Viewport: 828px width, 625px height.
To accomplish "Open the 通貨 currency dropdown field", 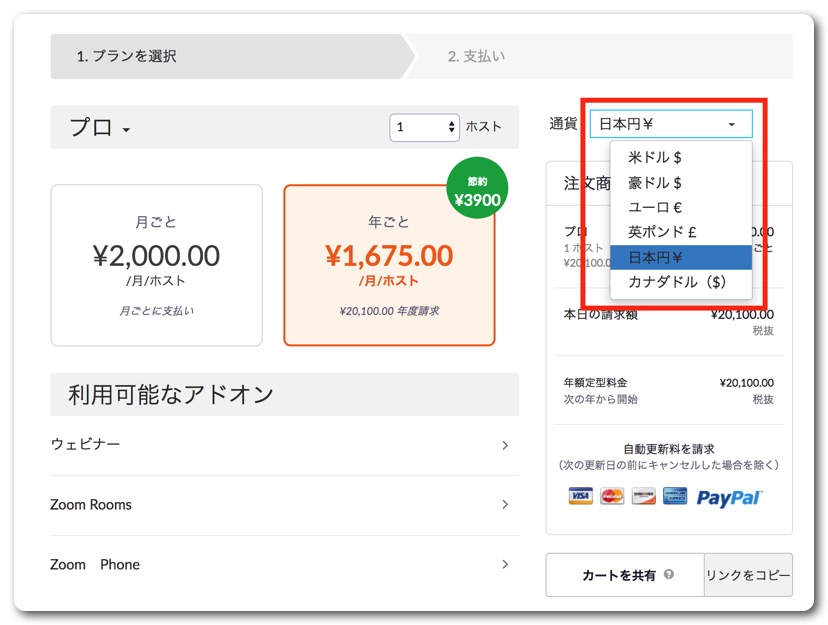I will 670,124.
